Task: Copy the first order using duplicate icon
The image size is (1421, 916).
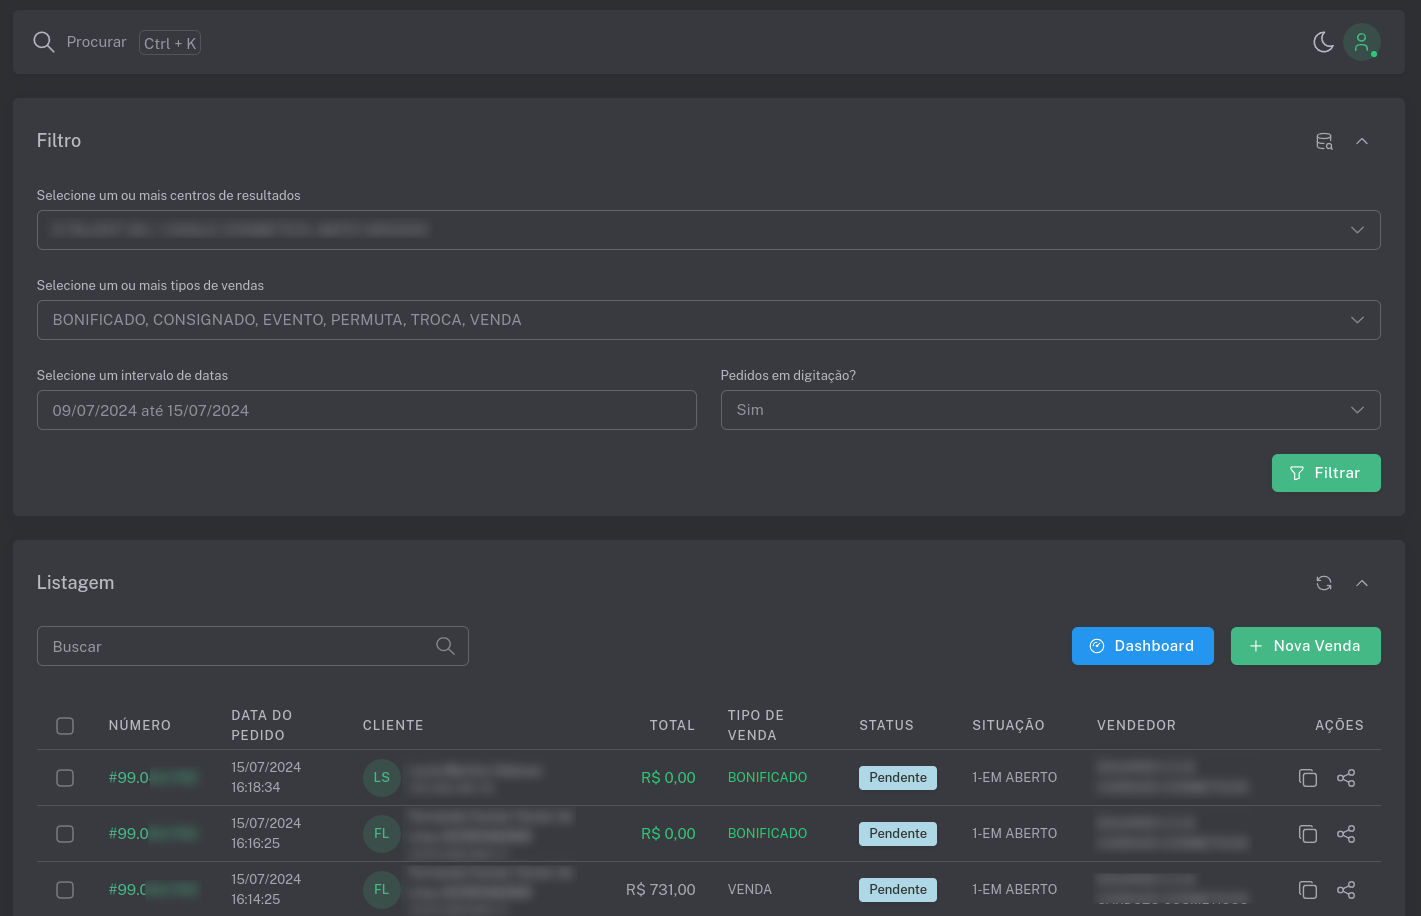Action: [x=1307, y=778]
